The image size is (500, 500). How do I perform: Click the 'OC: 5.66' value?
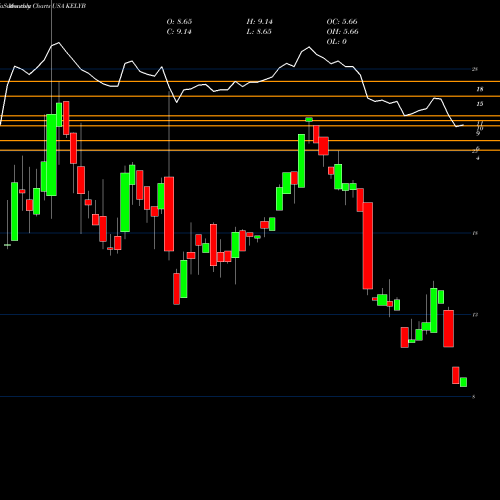[x=342, y=22]
